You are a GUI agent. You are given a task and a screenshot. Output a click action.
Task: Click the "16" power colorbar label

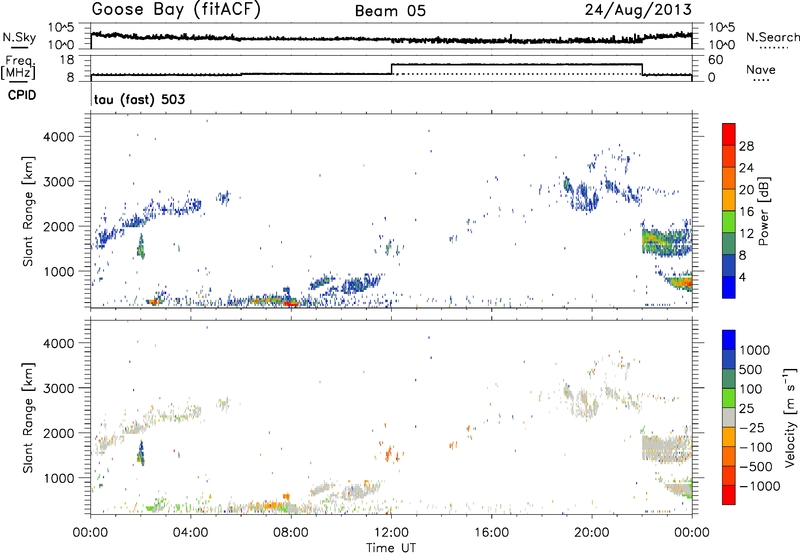point(746,212)
